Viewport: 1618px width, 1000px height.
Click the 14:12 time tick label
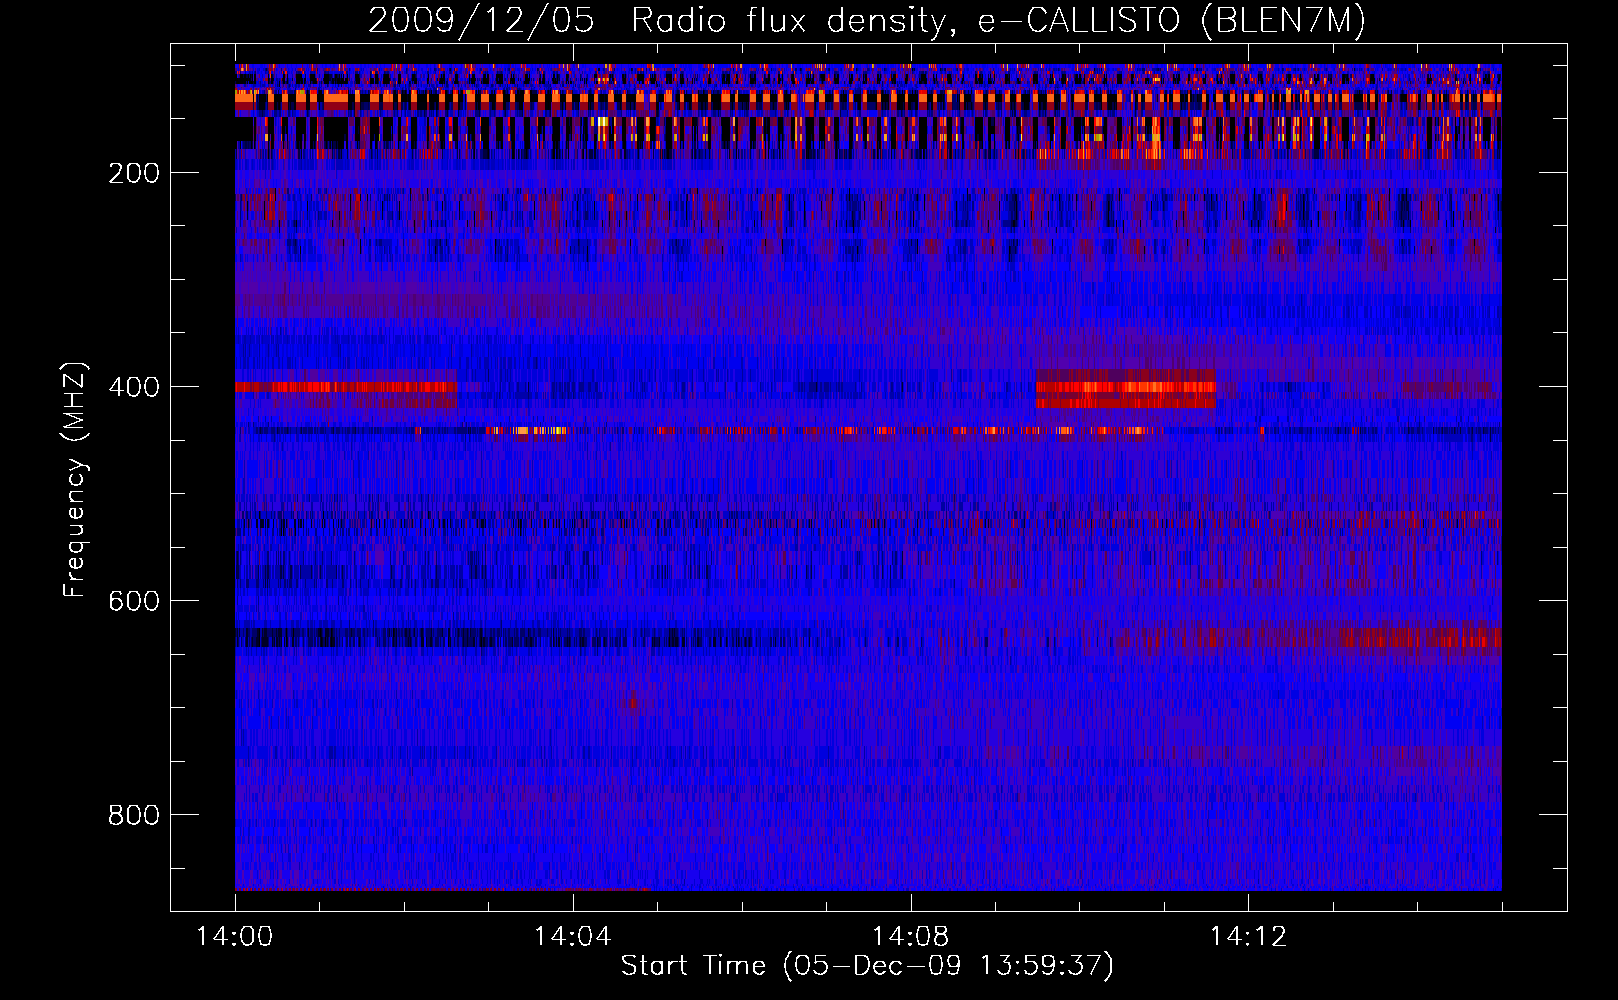point(1248,937)
